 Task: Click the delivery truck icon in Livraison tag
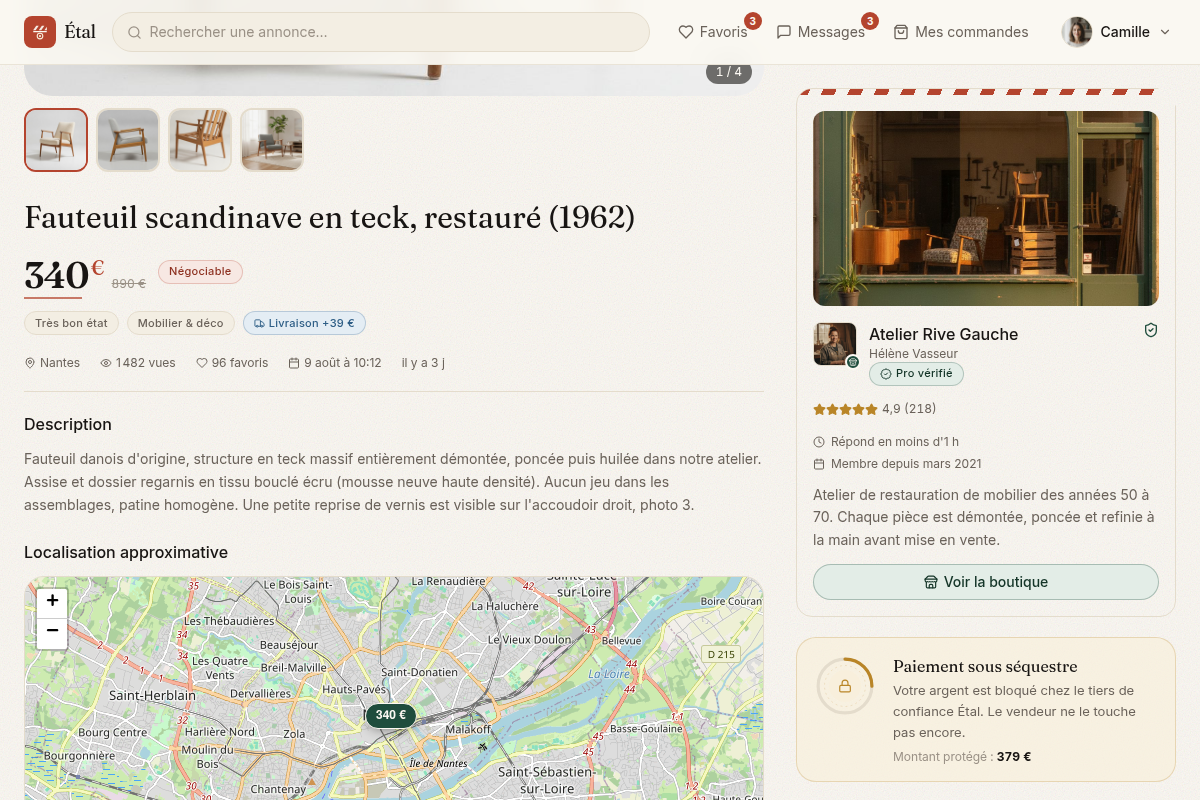point(259,324)
